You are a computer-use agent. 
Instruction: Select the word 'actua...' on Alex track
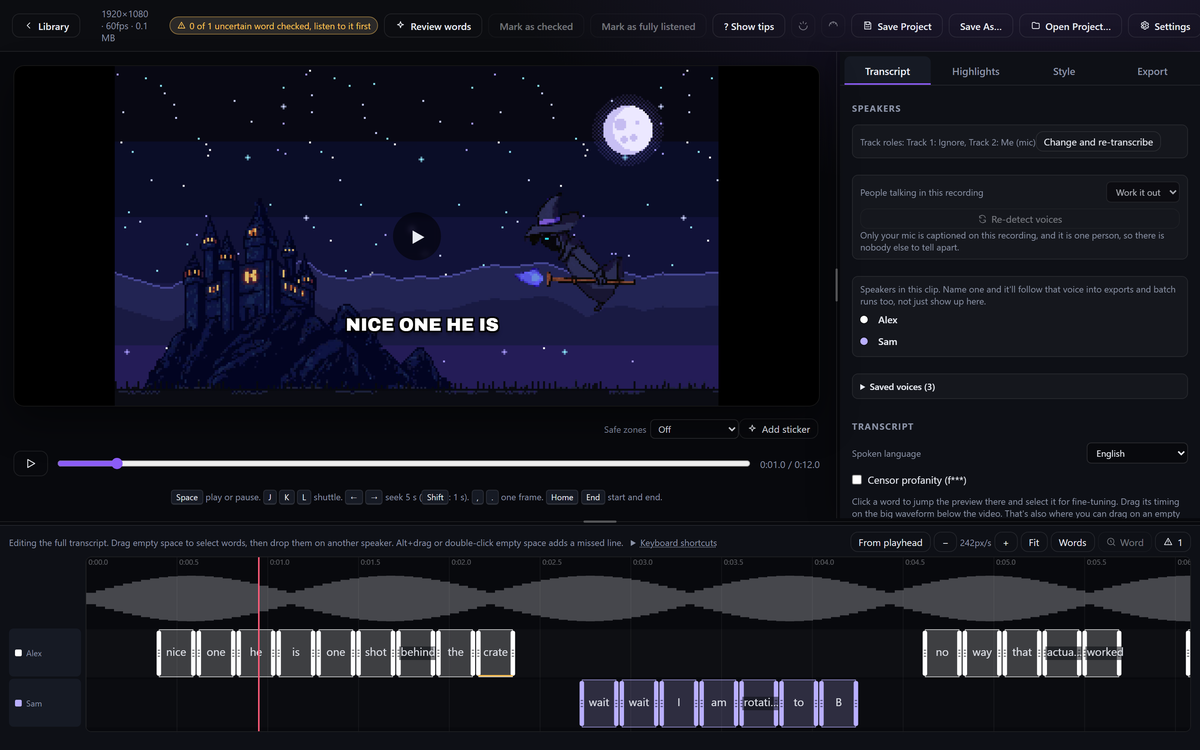[x=1062, y=653]
